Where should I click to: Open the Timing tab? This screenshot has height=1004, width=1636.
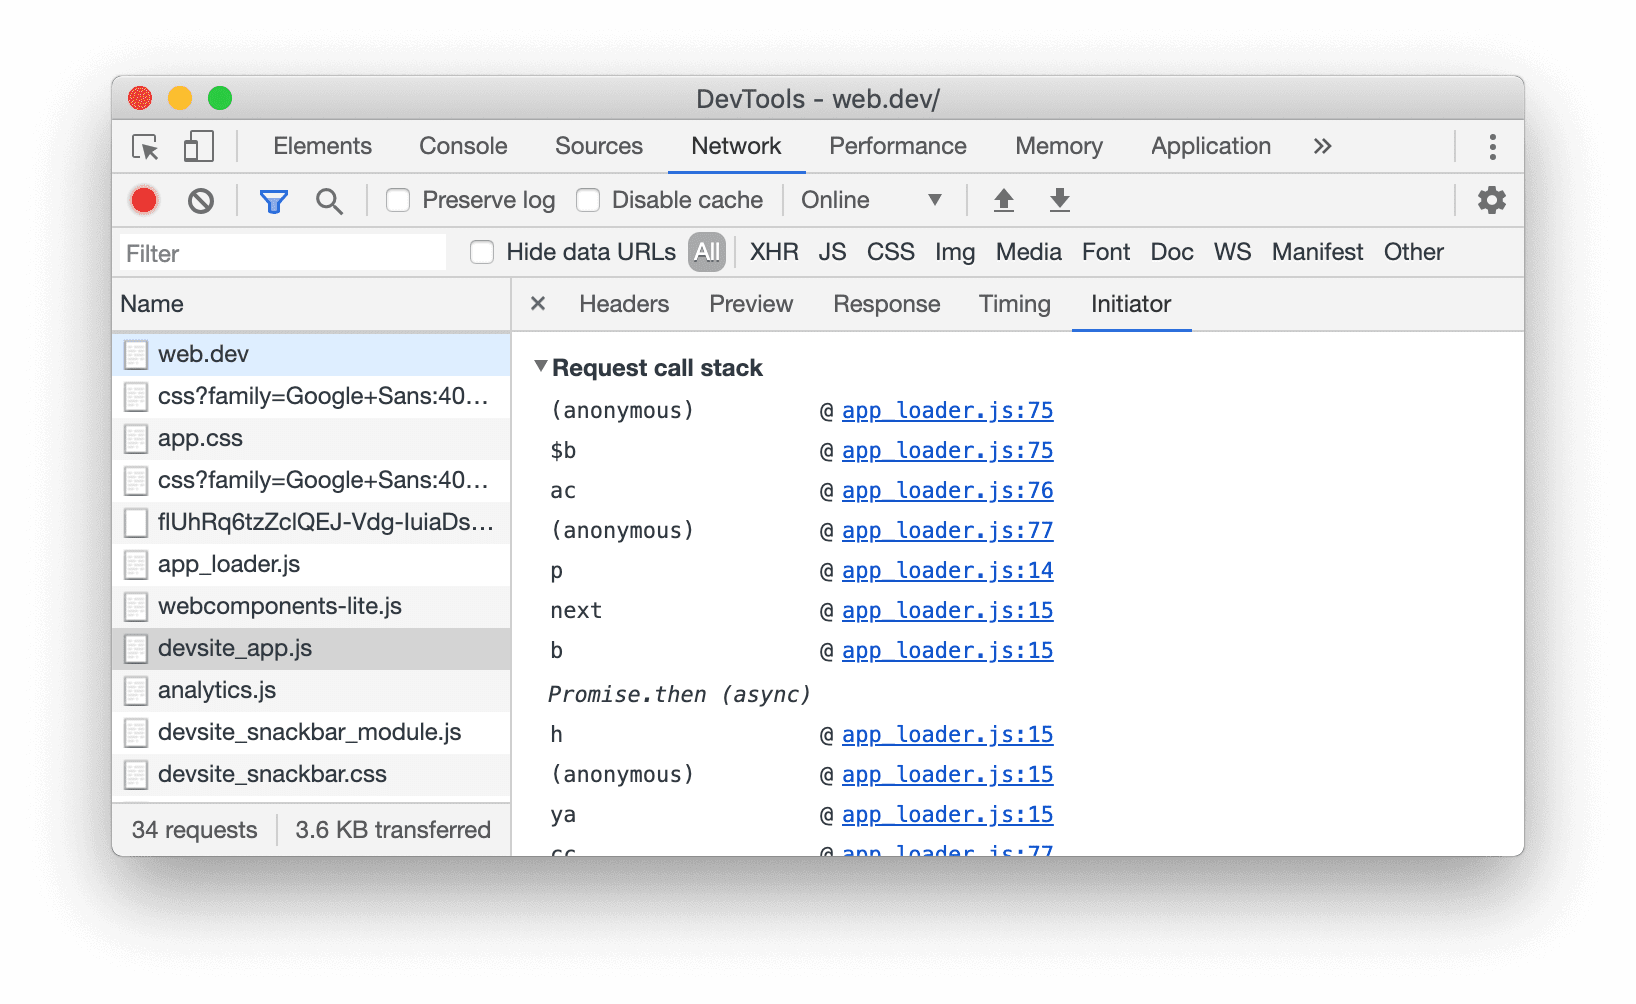[1013, 304]
